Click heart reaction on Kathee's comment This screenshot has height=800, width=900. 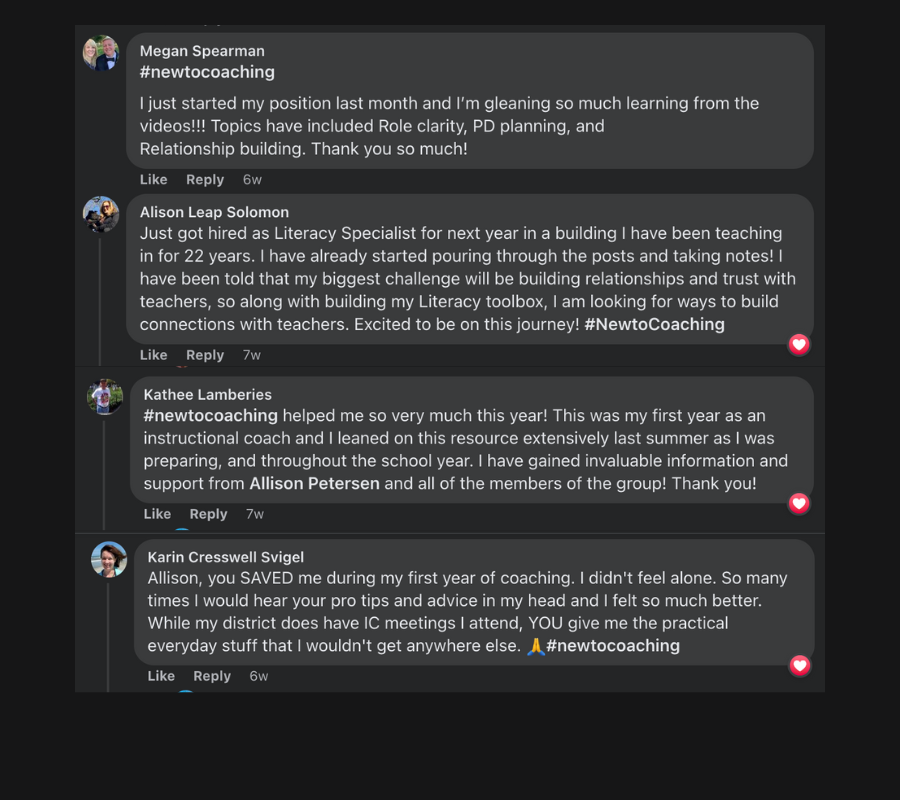pos(799,504)
